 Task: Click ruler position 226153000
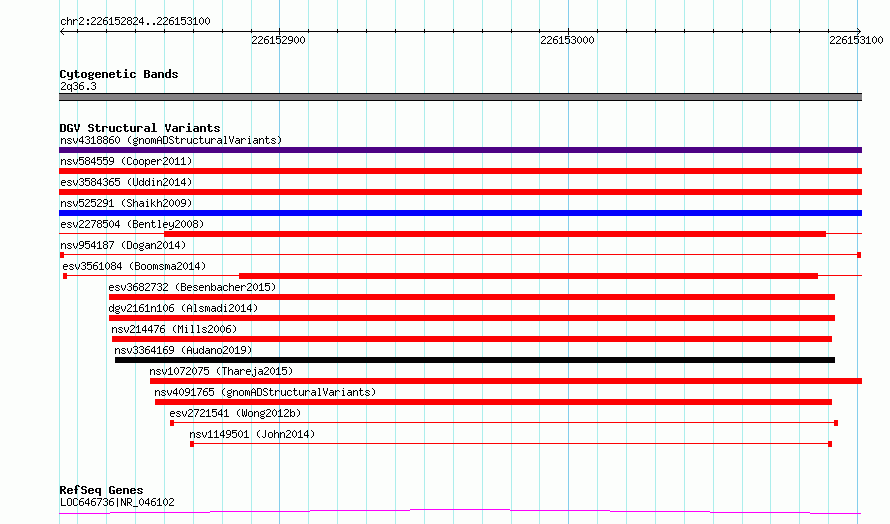(567, 40)
